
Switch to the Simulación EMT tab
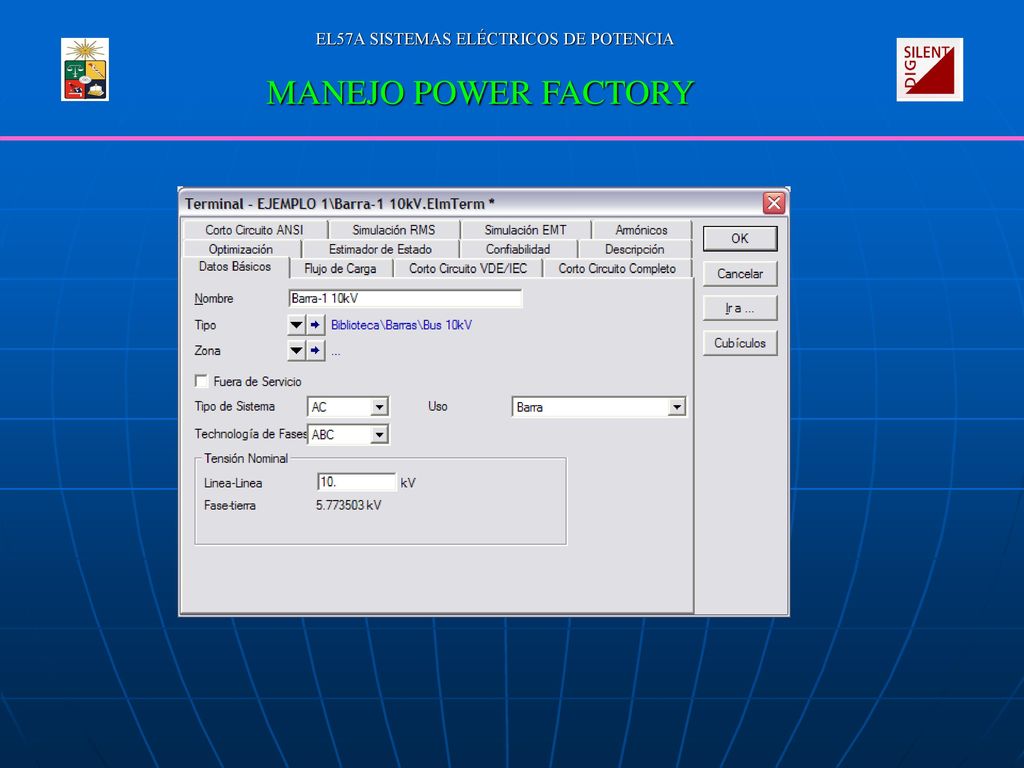point(526,230)
